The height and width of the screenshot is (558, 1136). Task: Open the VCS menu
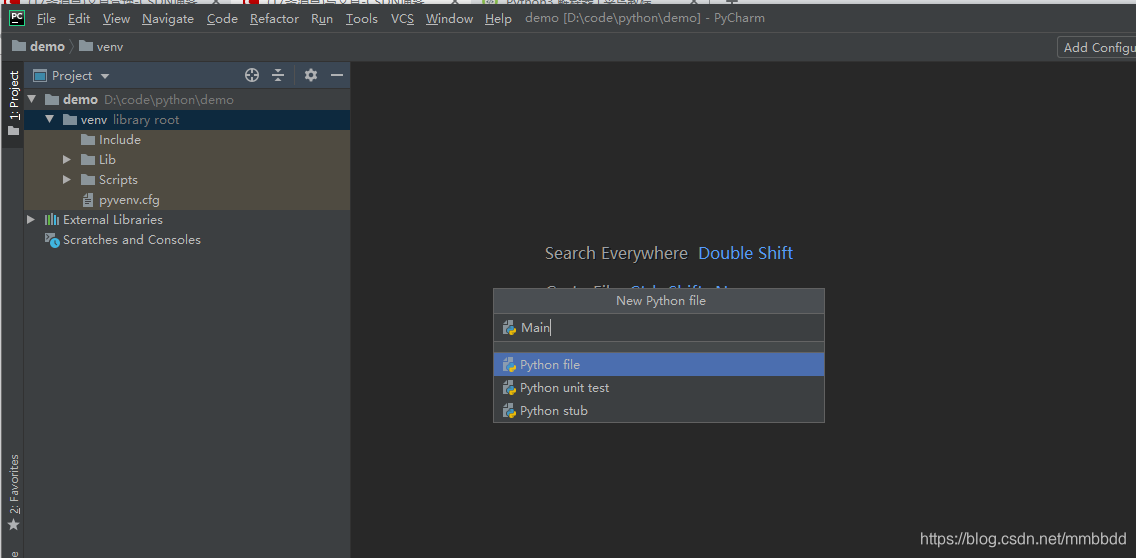click(x=402, y=19)
